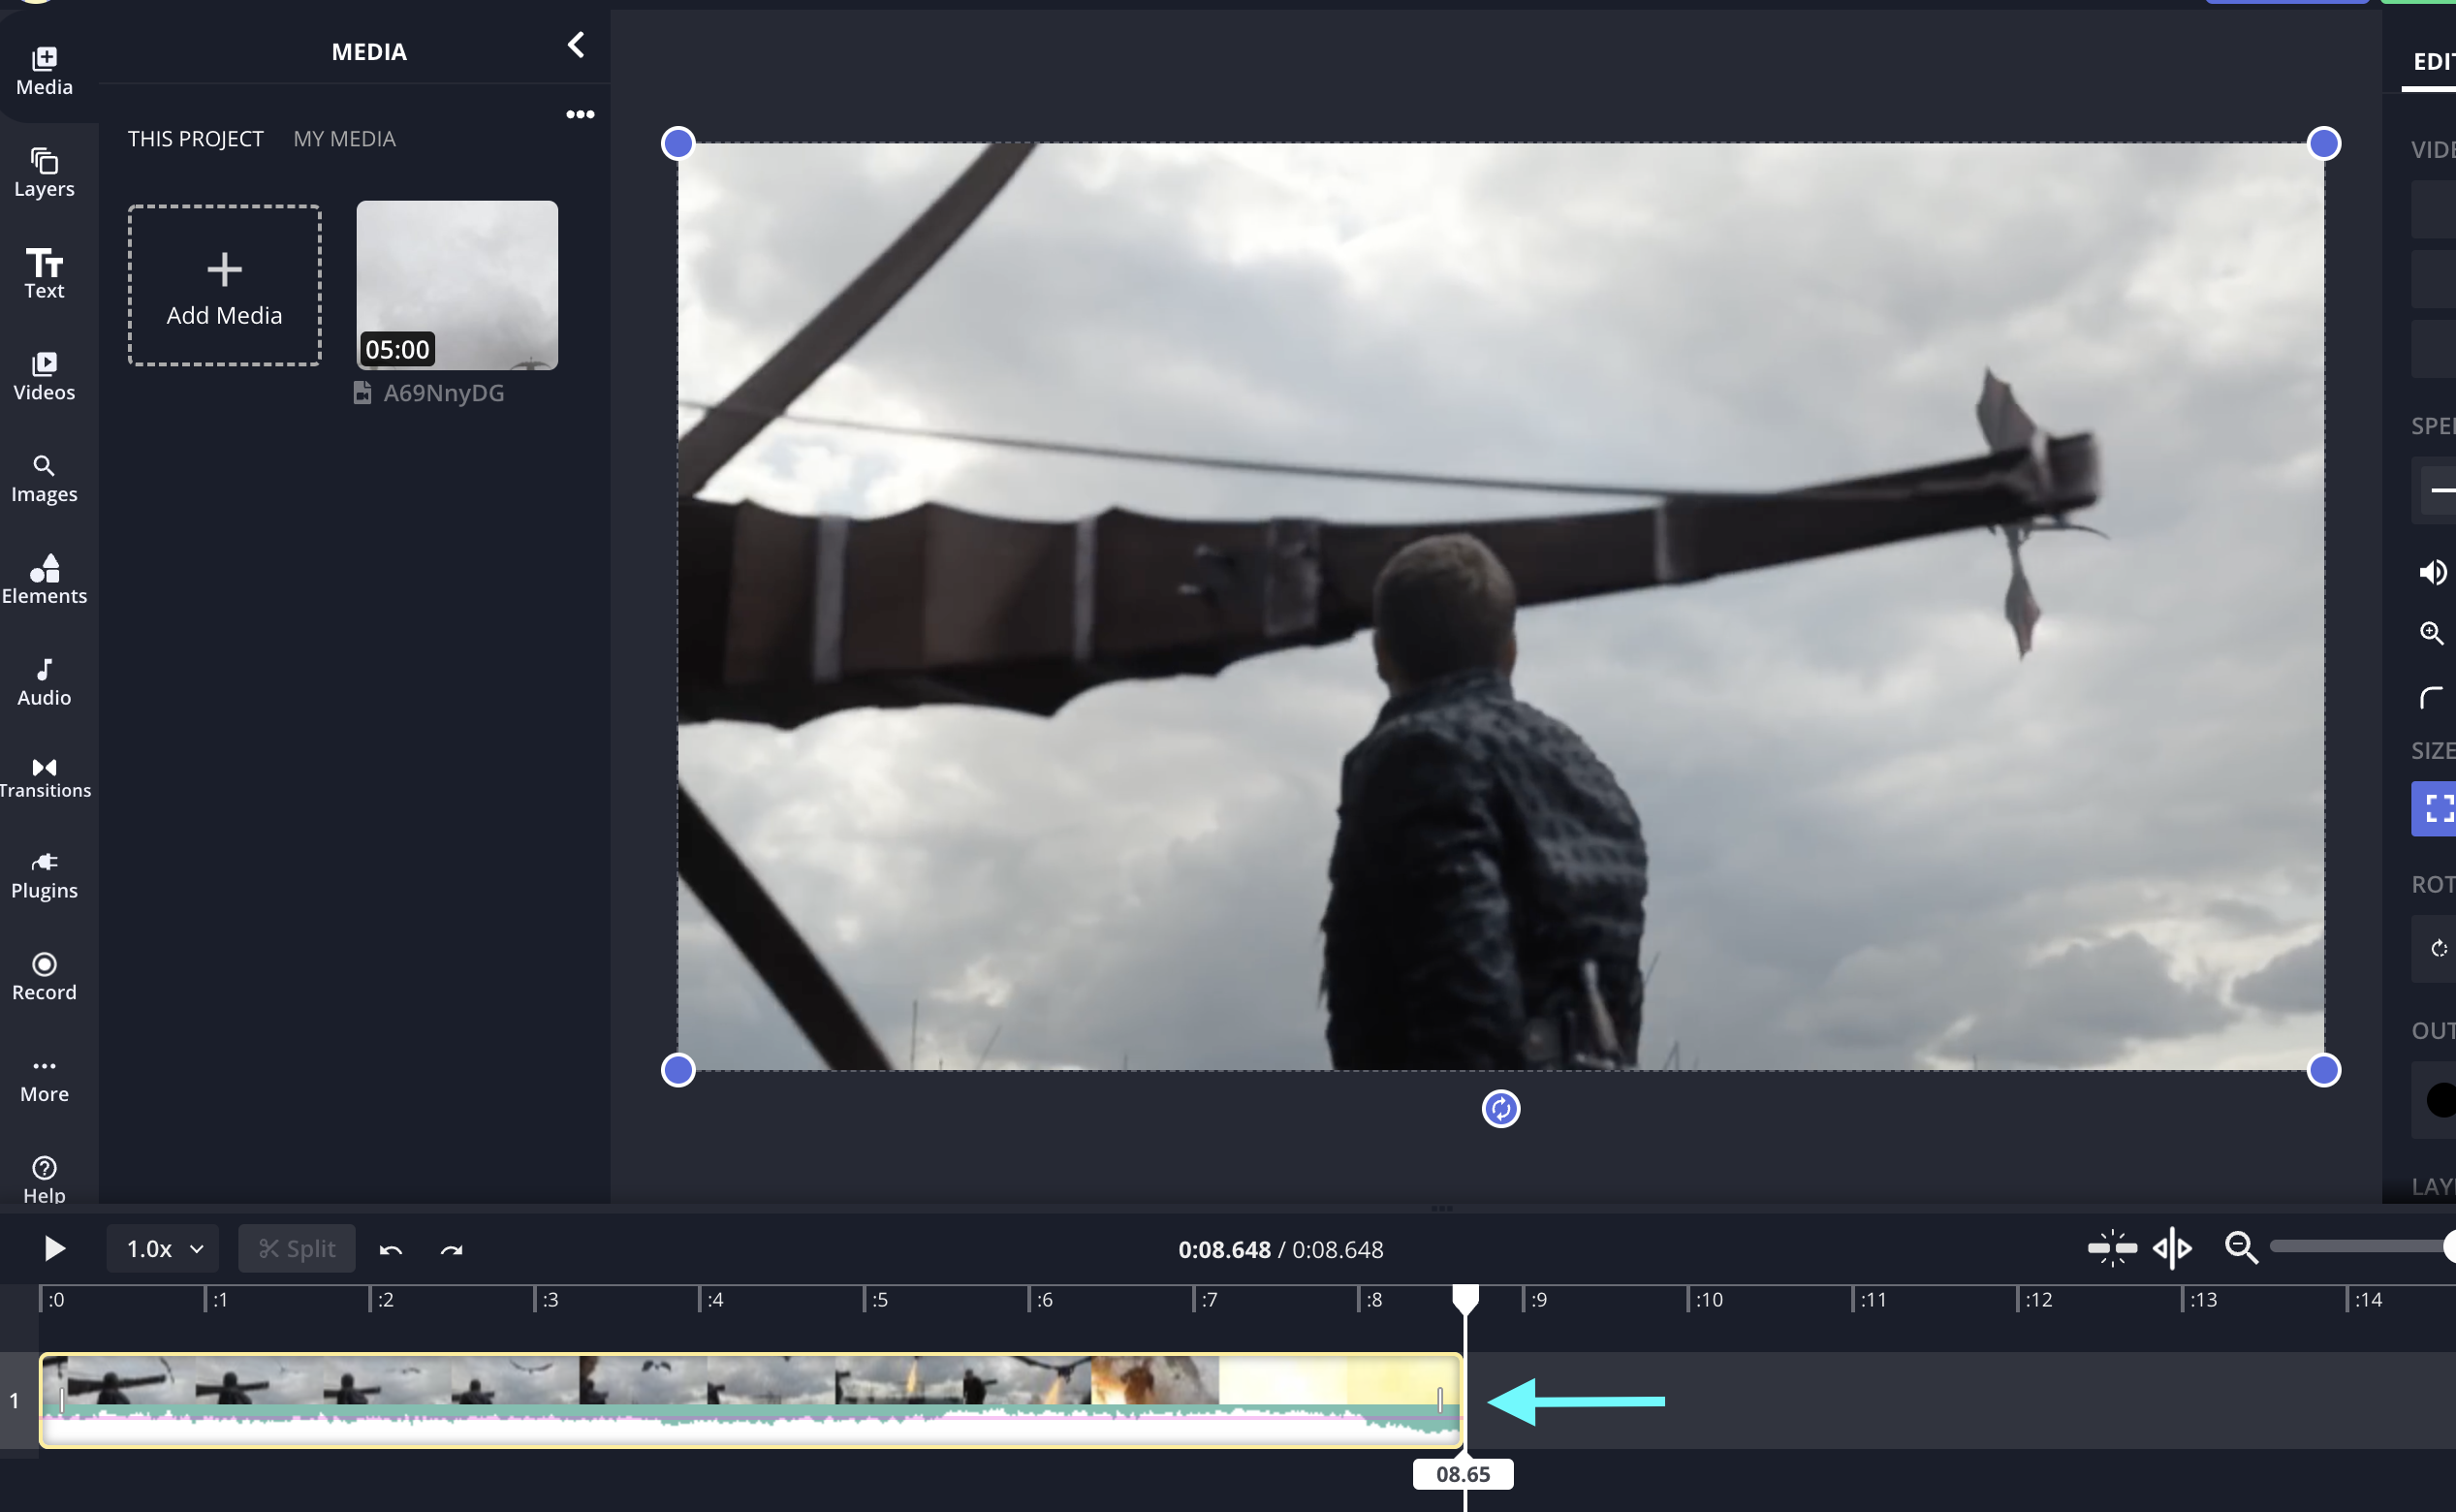Open the playback speed dropdown showing 1.0x

click(161, 1248)
